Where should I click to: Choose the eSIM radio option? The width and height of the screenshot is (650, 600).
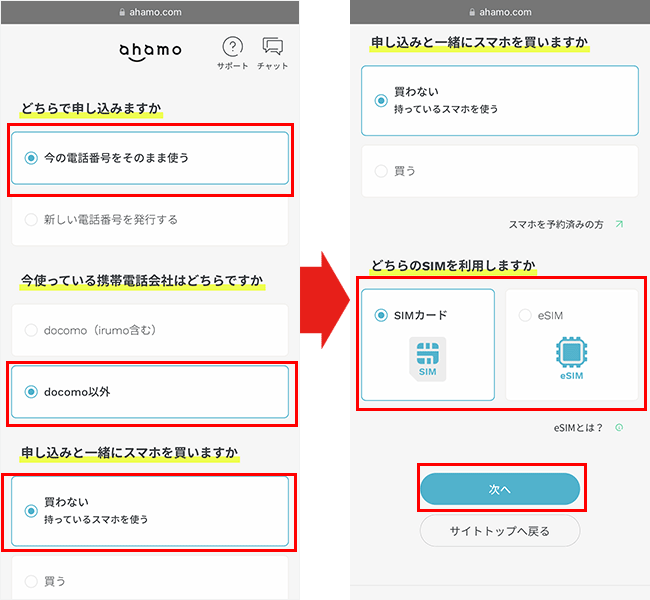[x=572, y=345]
